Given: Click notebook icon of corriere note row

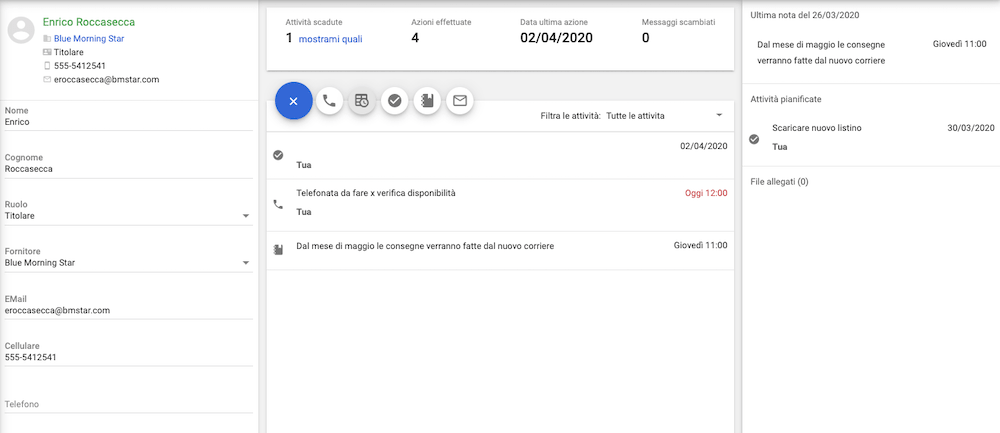Looking at the screenshot, I should [x=277, y=249].
